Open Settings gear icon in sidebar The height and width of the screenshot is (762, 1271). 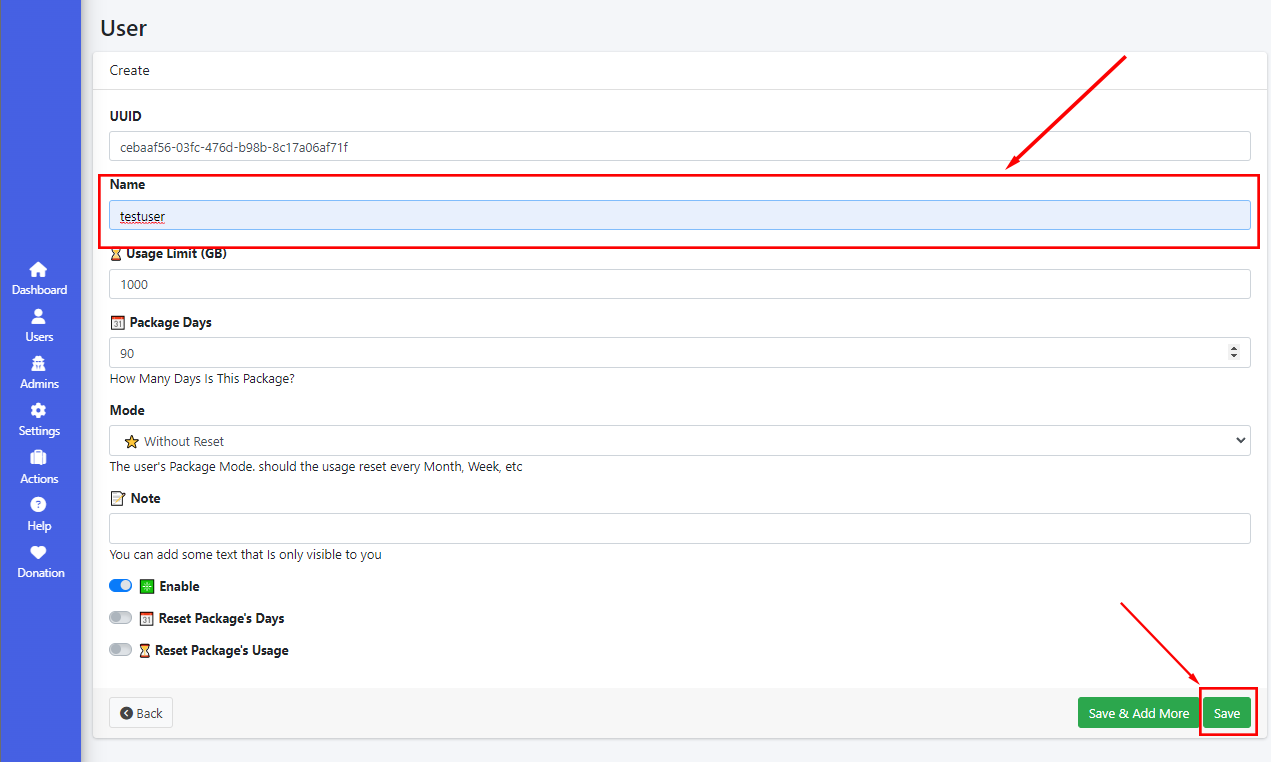point(38,410)
